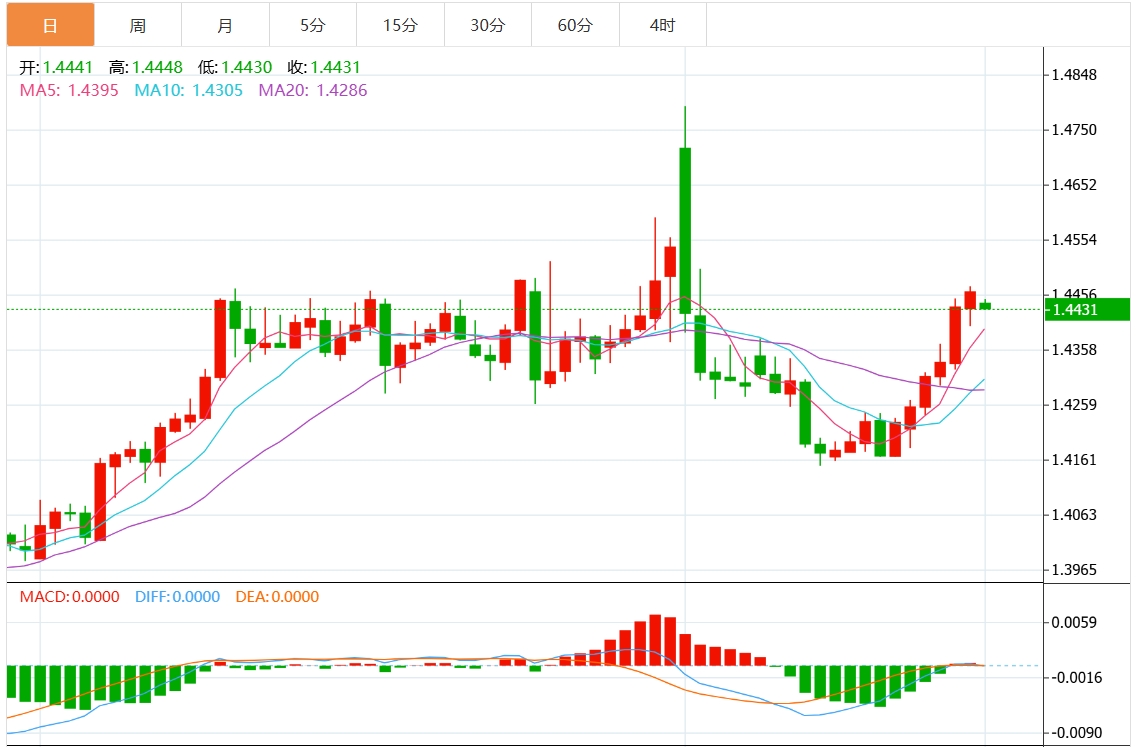Click the 1.4848 price axis label
Viewport: 1139px width, 747px height.
click(x=1074, y=75)
